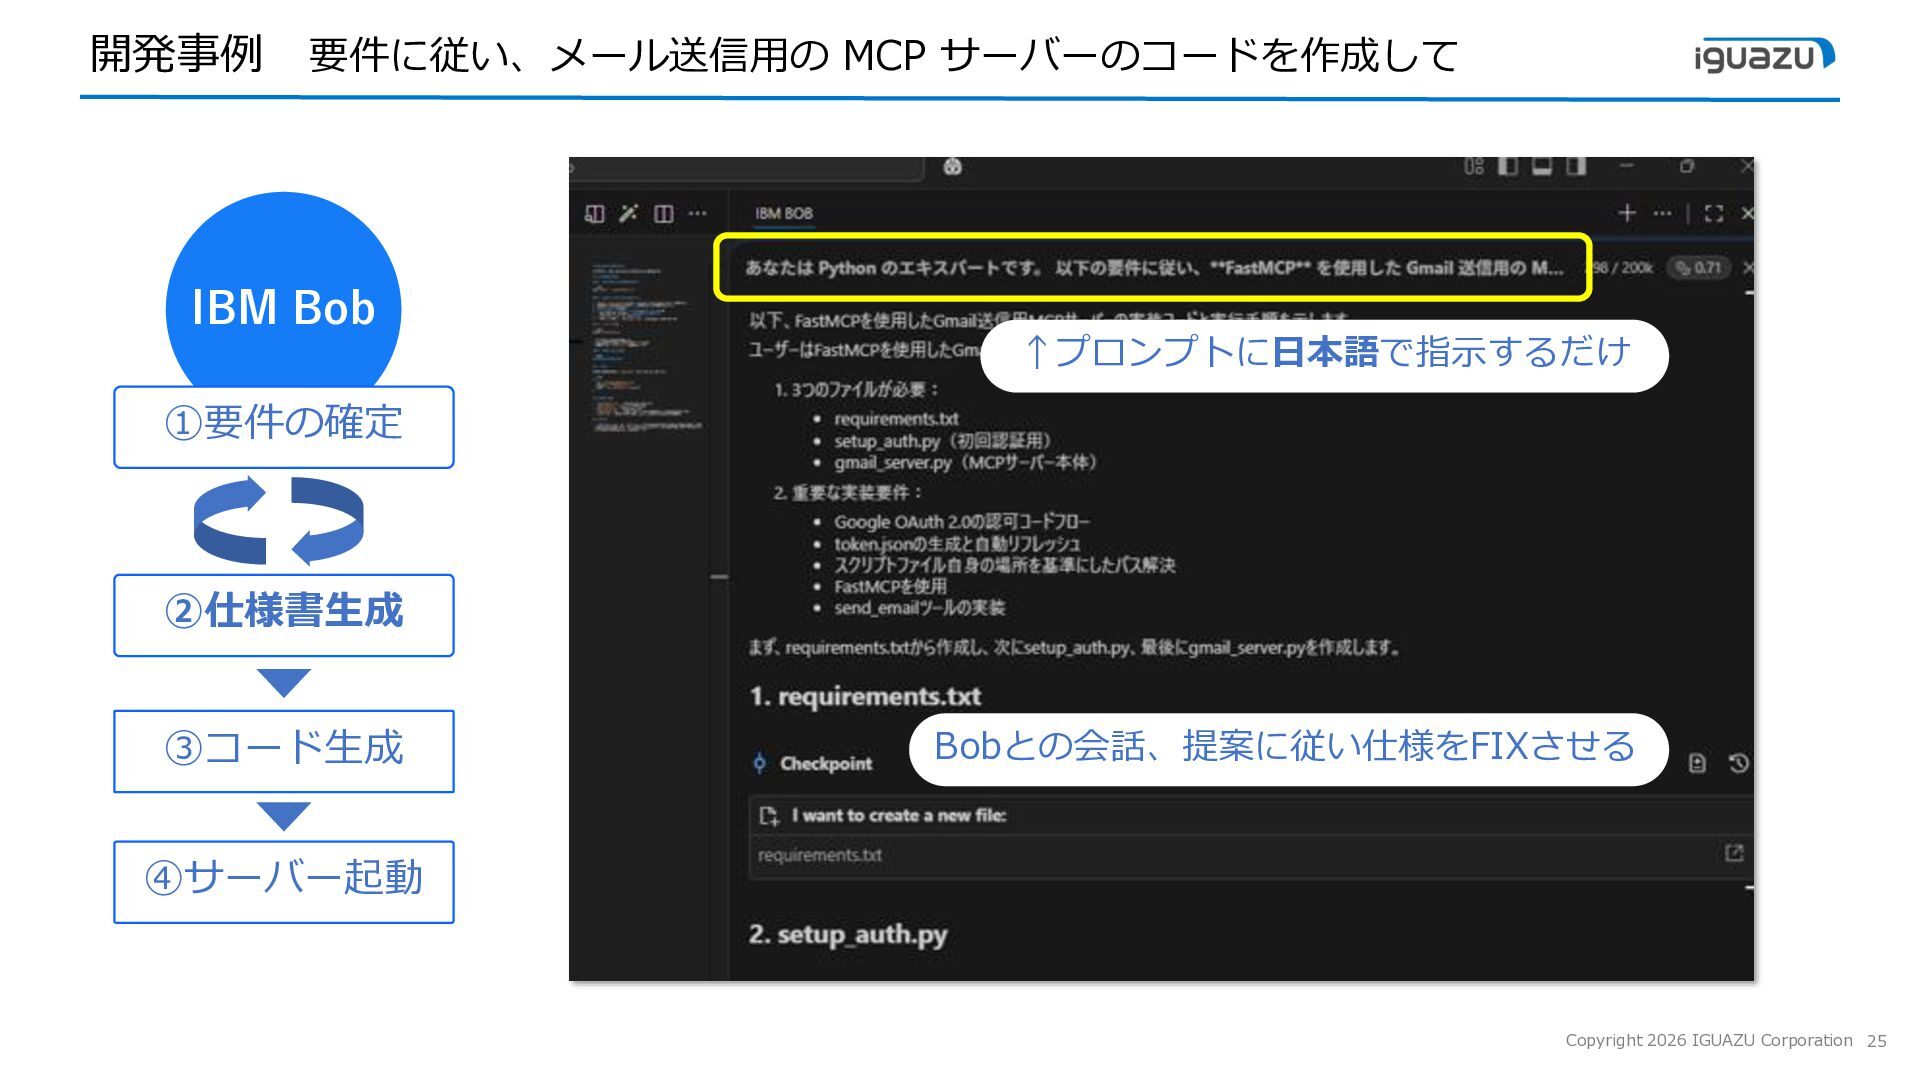
Task: Switch to the IBM BOB tab
Action: point(784,213)
